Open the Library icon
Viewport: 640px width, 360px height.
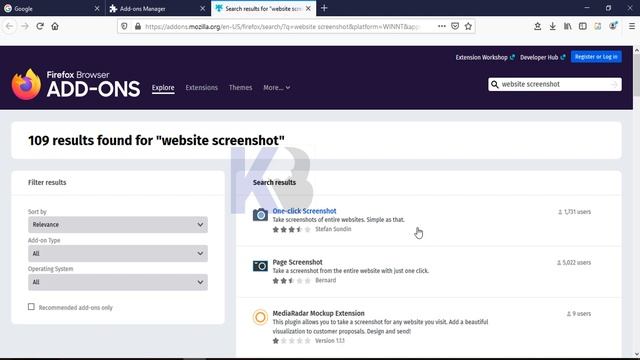568,26
